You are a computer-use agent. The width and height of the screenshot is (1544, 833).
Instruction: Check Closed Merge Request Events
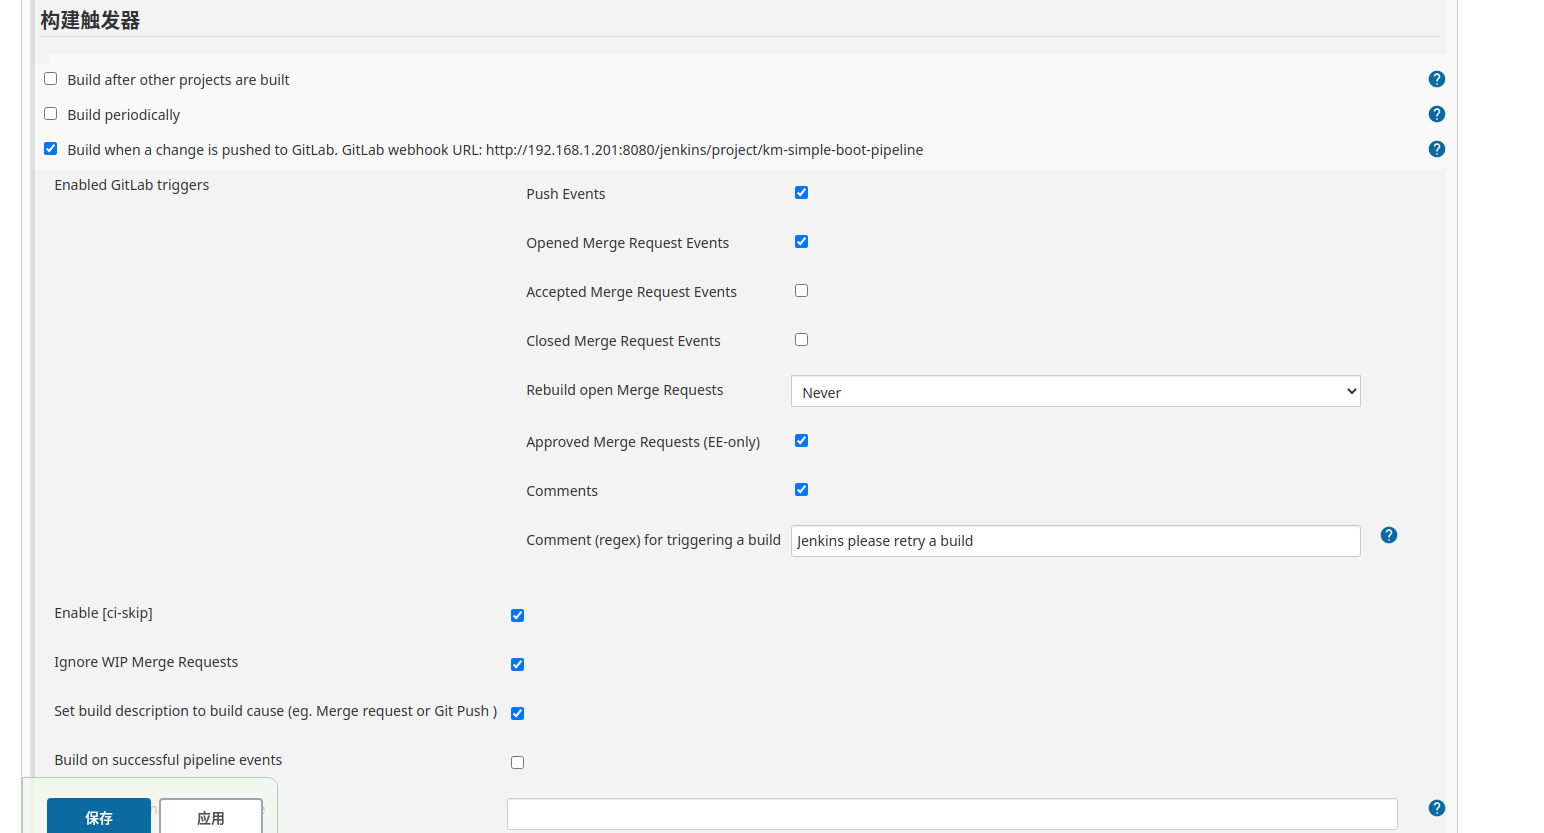tap(801, 340)
